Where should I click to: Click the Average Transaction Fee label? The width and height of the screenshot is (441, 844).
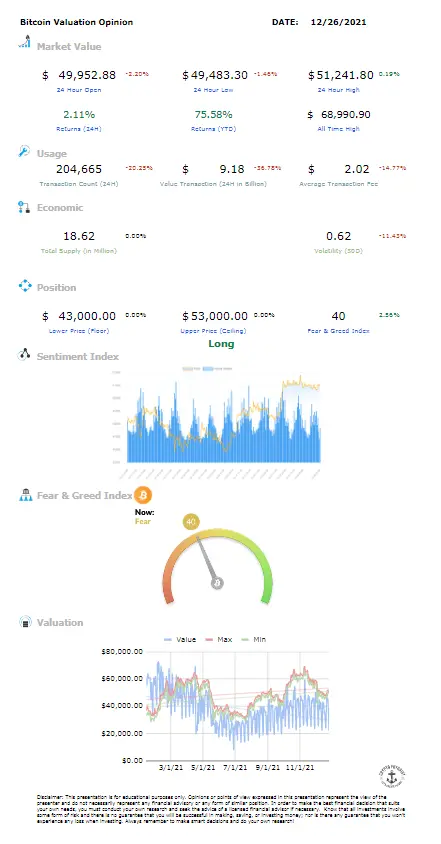coord(339,184)
